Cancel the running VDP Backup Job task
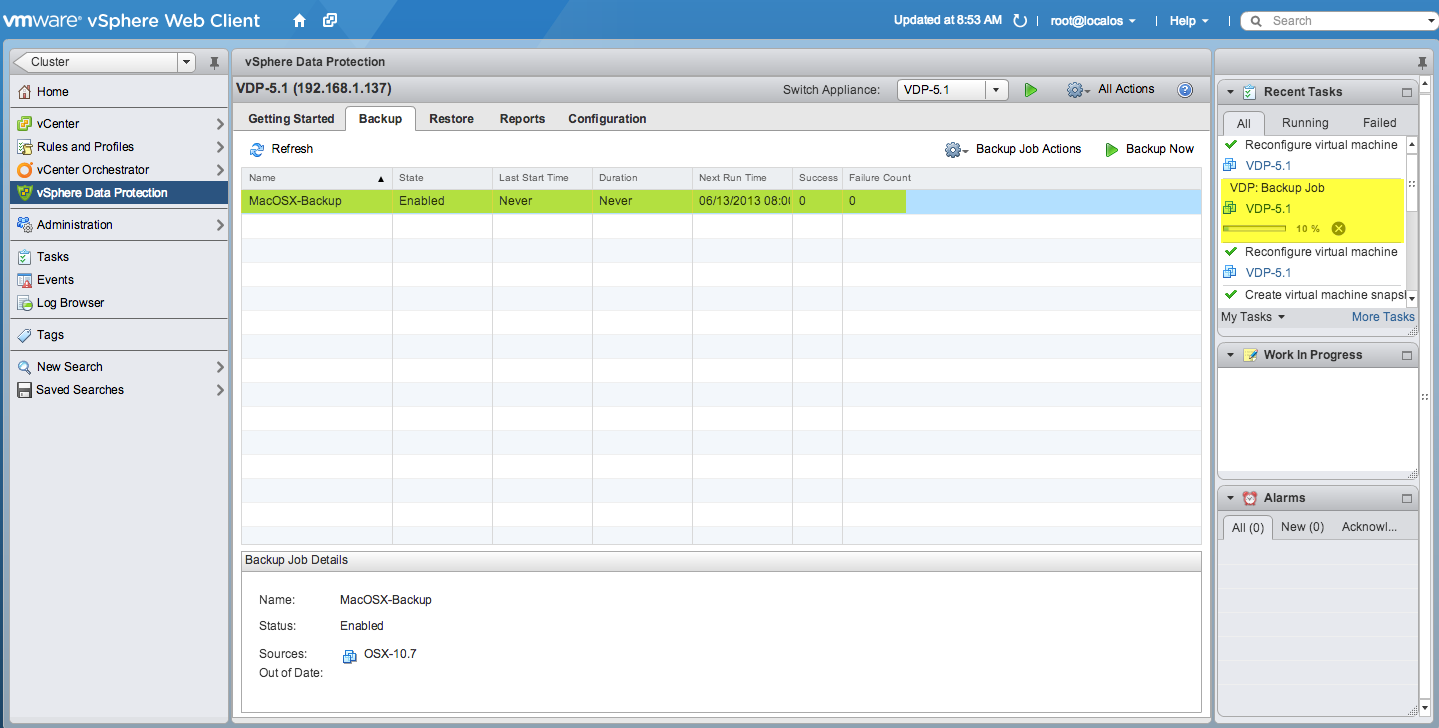This screenshot has width=1439, height=728. (1338, 229)
